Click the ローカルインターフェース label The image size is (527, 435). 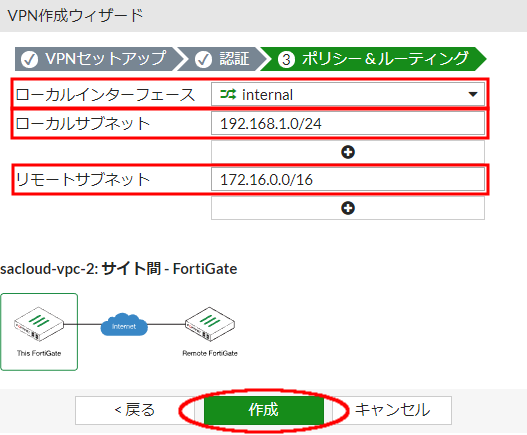[105, 94]
